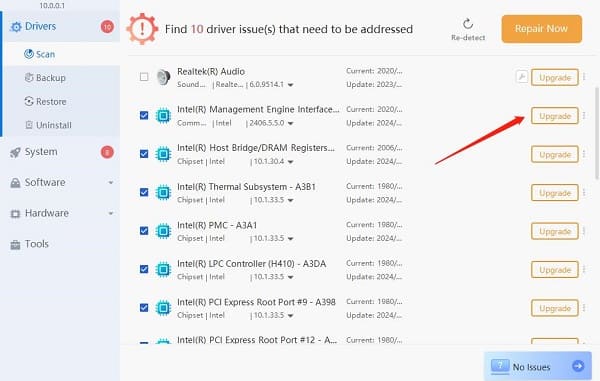Image resolution: width=600 pixels, height=381 pixels.
Task: Click chip icon for Intel Host Bridge/DRAM Registers
Action: pyautogui.click(x=163, y=154)
